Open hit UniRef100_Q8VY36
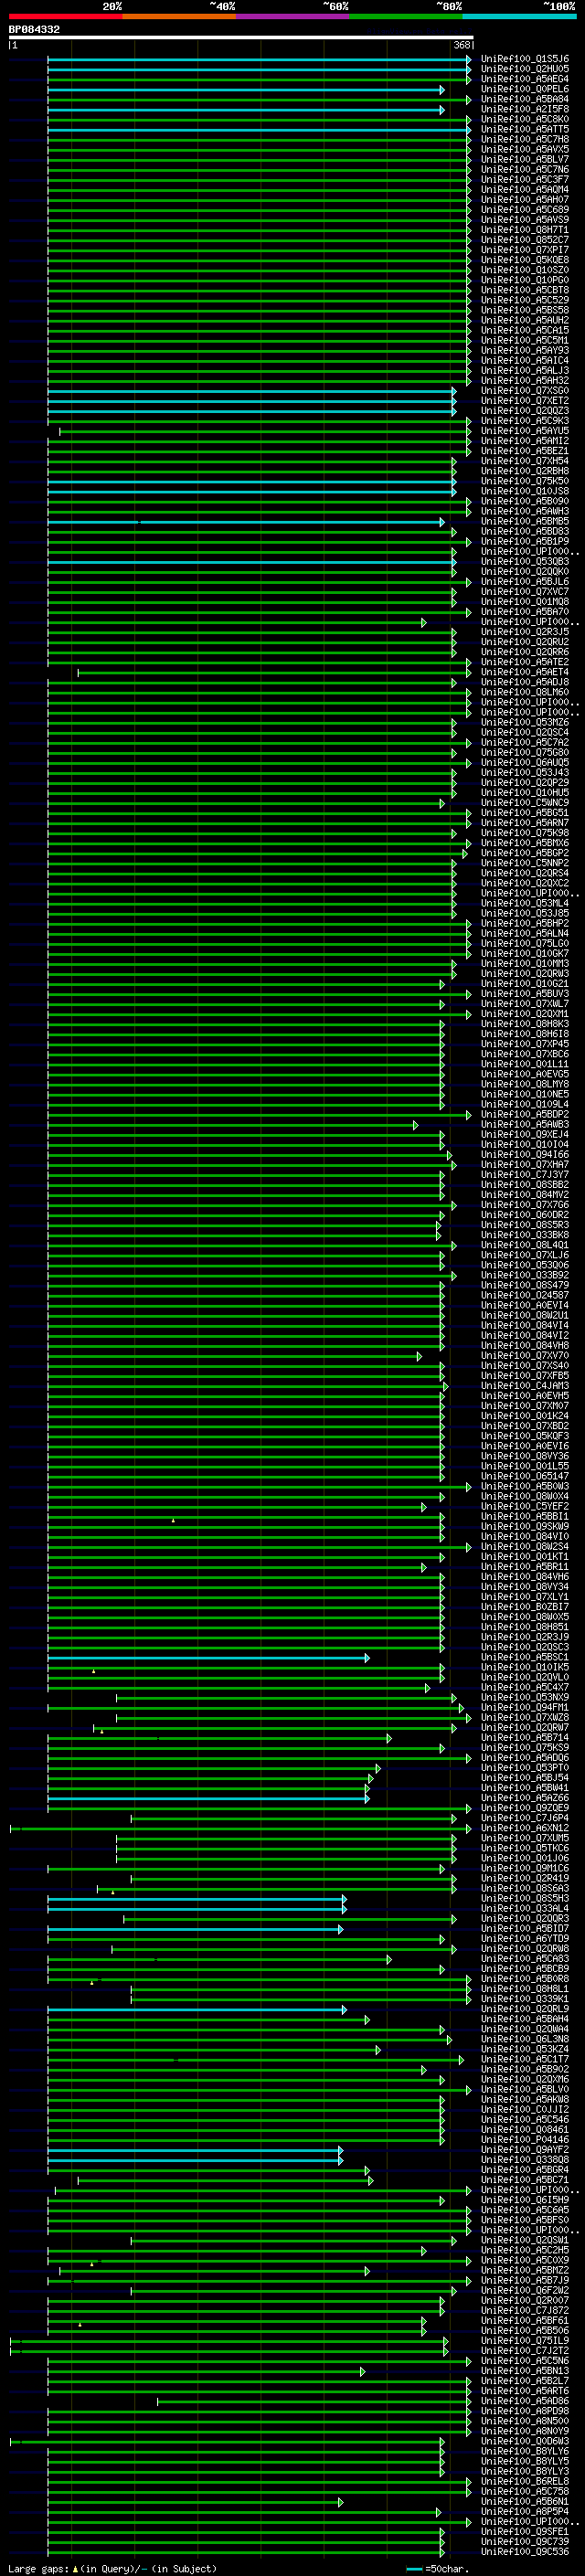Screen dimensions: 585x2576 pos(525,1455)
